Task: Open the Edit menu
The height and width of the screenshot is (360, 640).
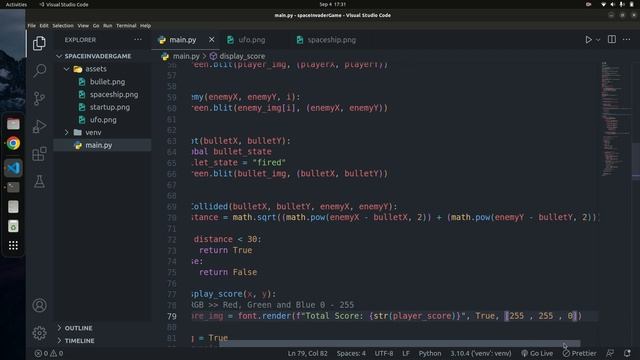Action: click(44, 25)
